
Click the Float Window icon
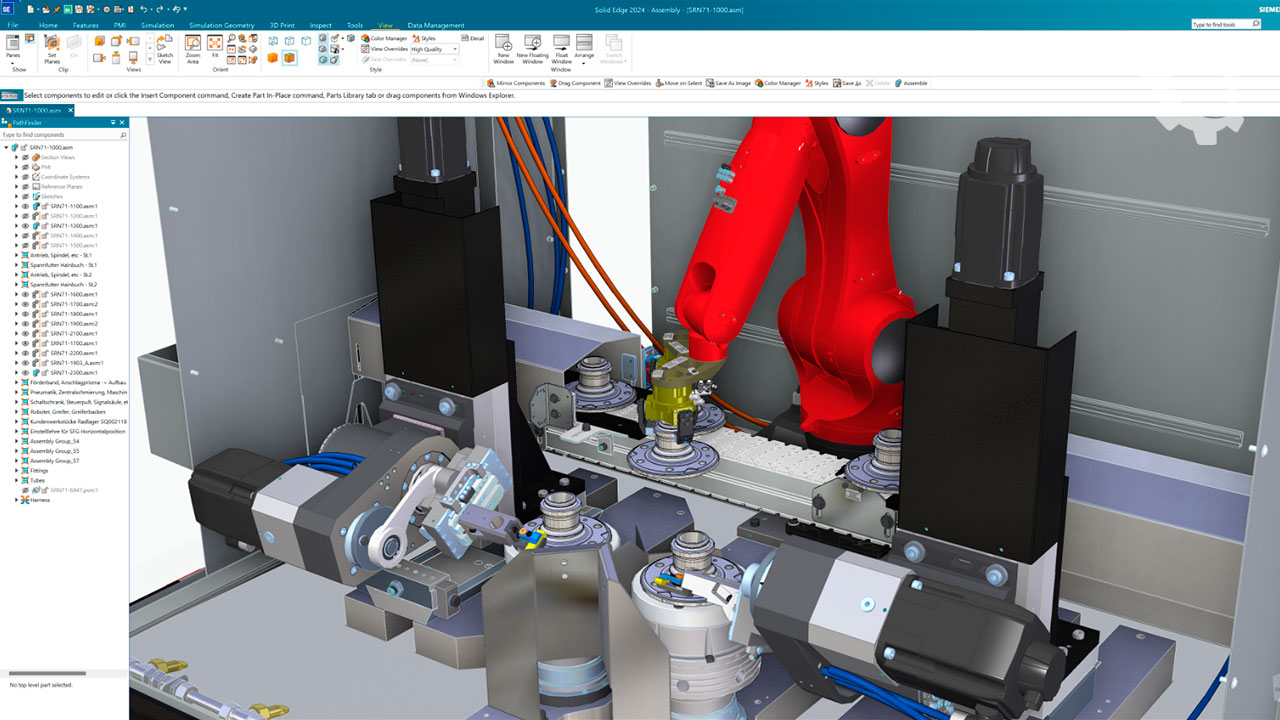[561, 50]
